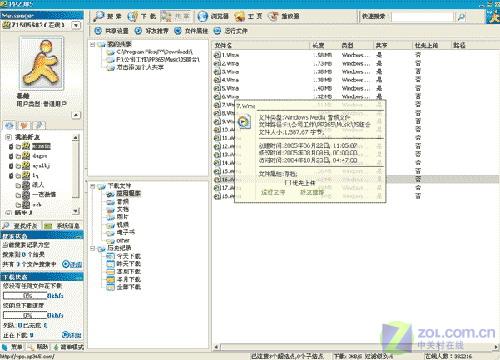500x360 pixels.
Task: Click the 运行文件 run file button
Action: (x=231, y=31)
